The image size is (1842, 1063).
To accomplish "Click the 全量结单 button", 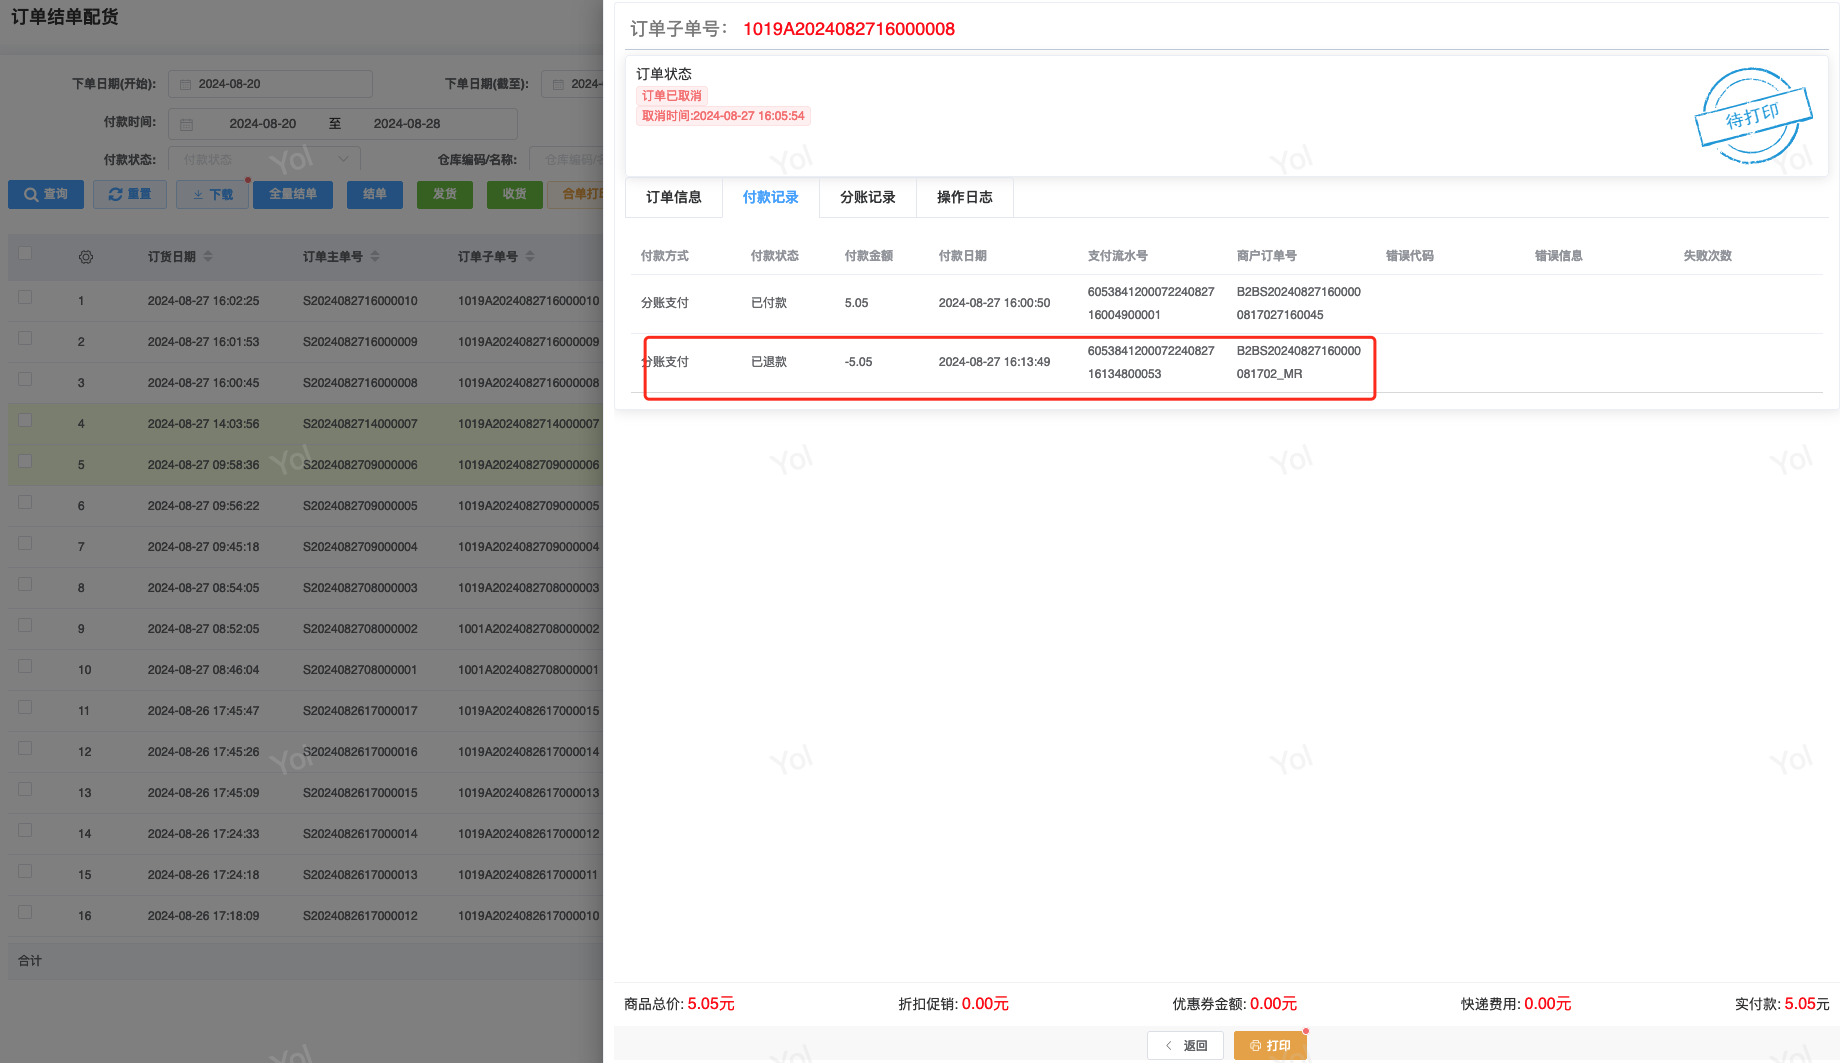I will tap(293, 195).
